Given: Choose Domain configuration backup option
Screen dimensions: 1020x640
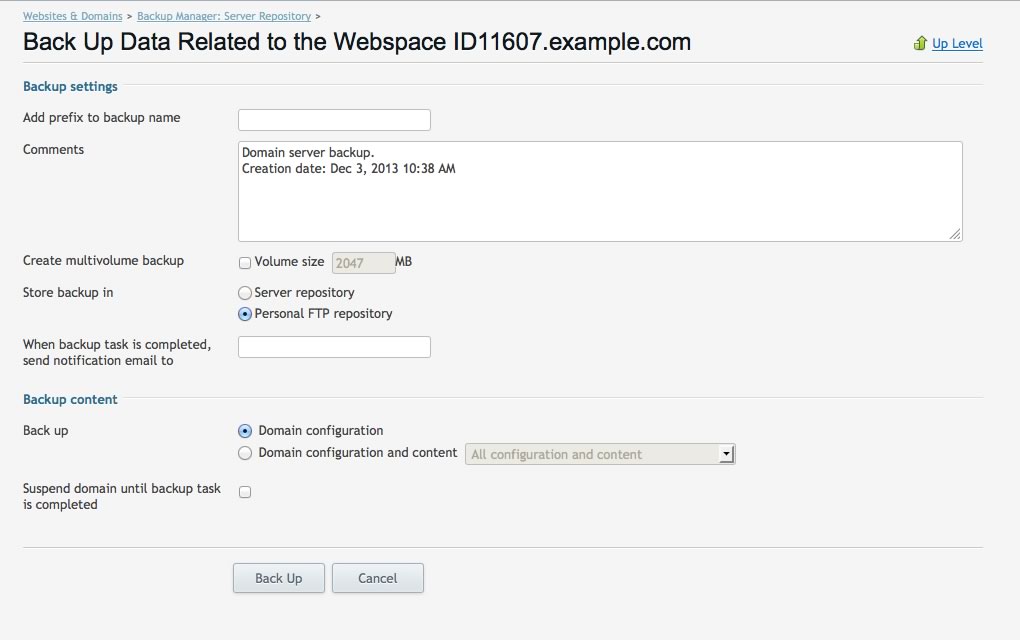Looking at the screenshot, I should (x=245, y=431).
